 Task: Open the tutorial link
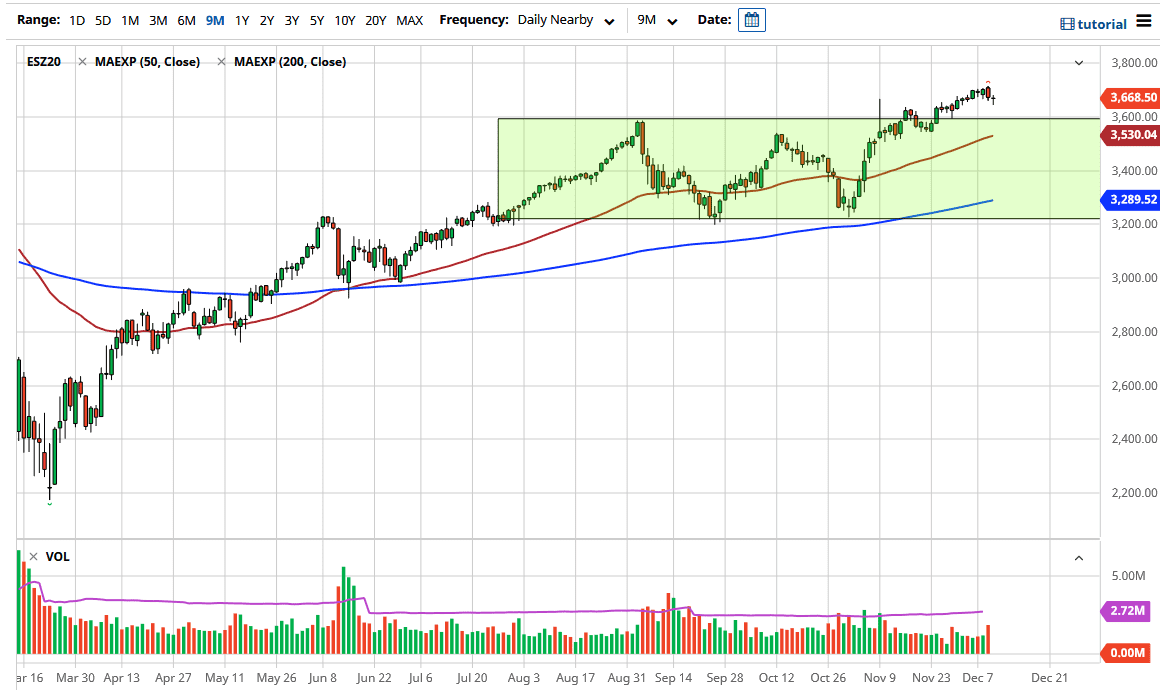1102,24
